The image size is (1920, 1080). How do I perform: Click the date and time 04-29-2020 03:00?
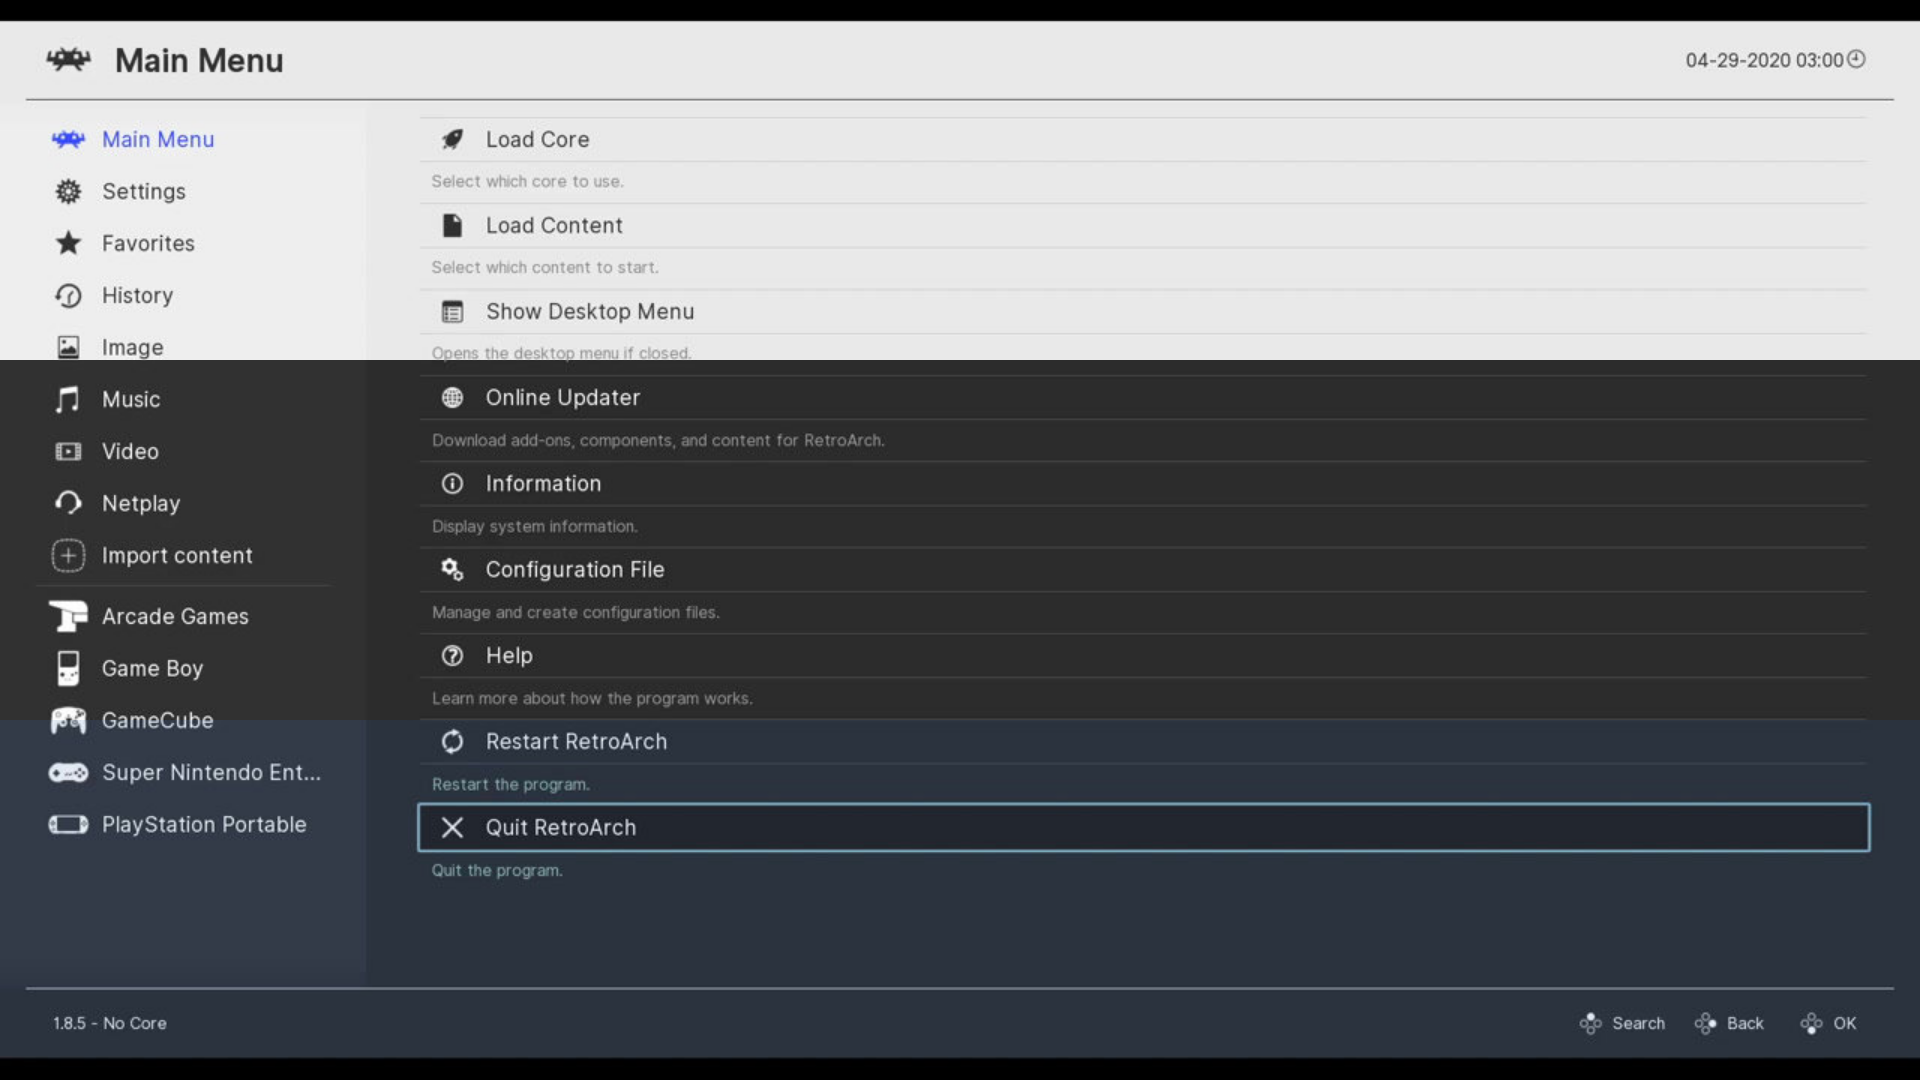pyautogui.click(x=1764, y=60)
